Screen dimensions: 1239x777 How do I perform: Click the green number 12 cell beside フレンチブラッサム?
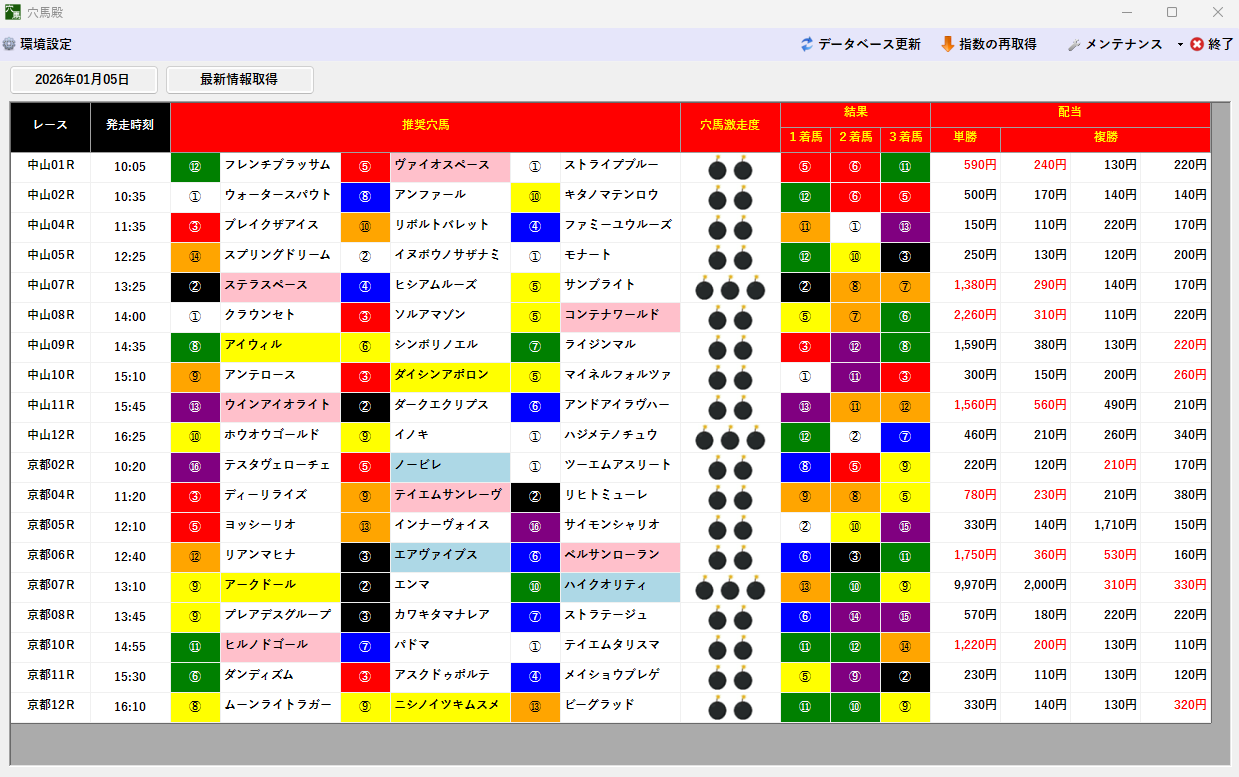195,166
